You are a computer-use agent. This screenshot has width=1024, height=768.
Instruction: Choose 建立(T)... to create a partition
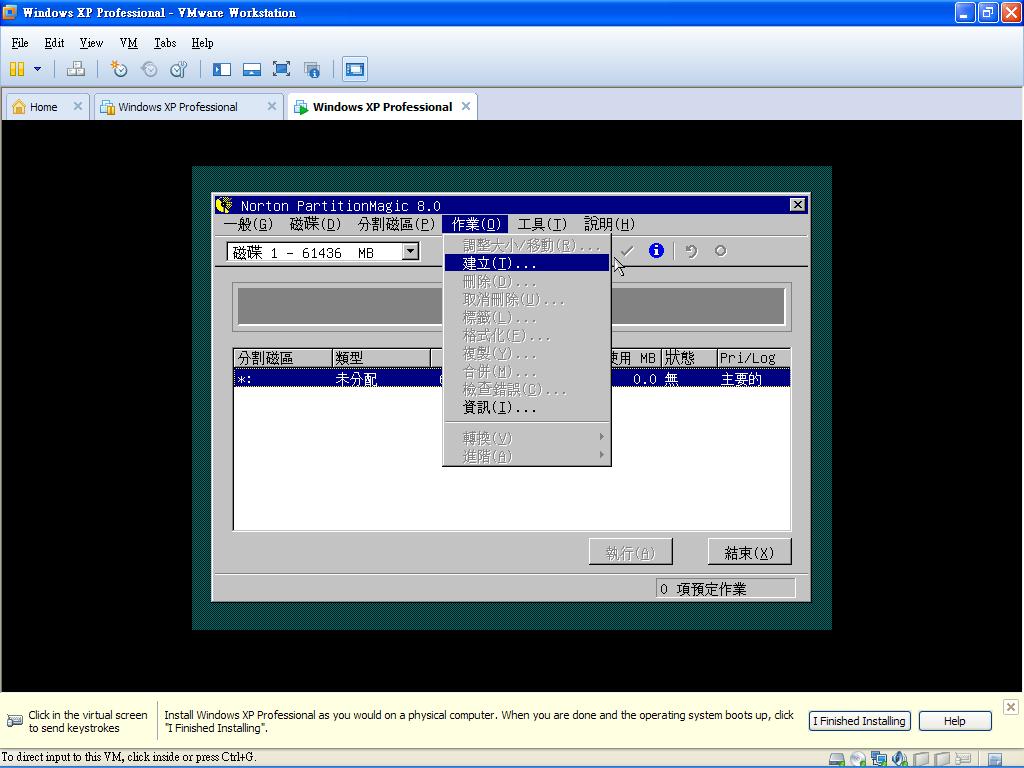(x=526, y=263)
